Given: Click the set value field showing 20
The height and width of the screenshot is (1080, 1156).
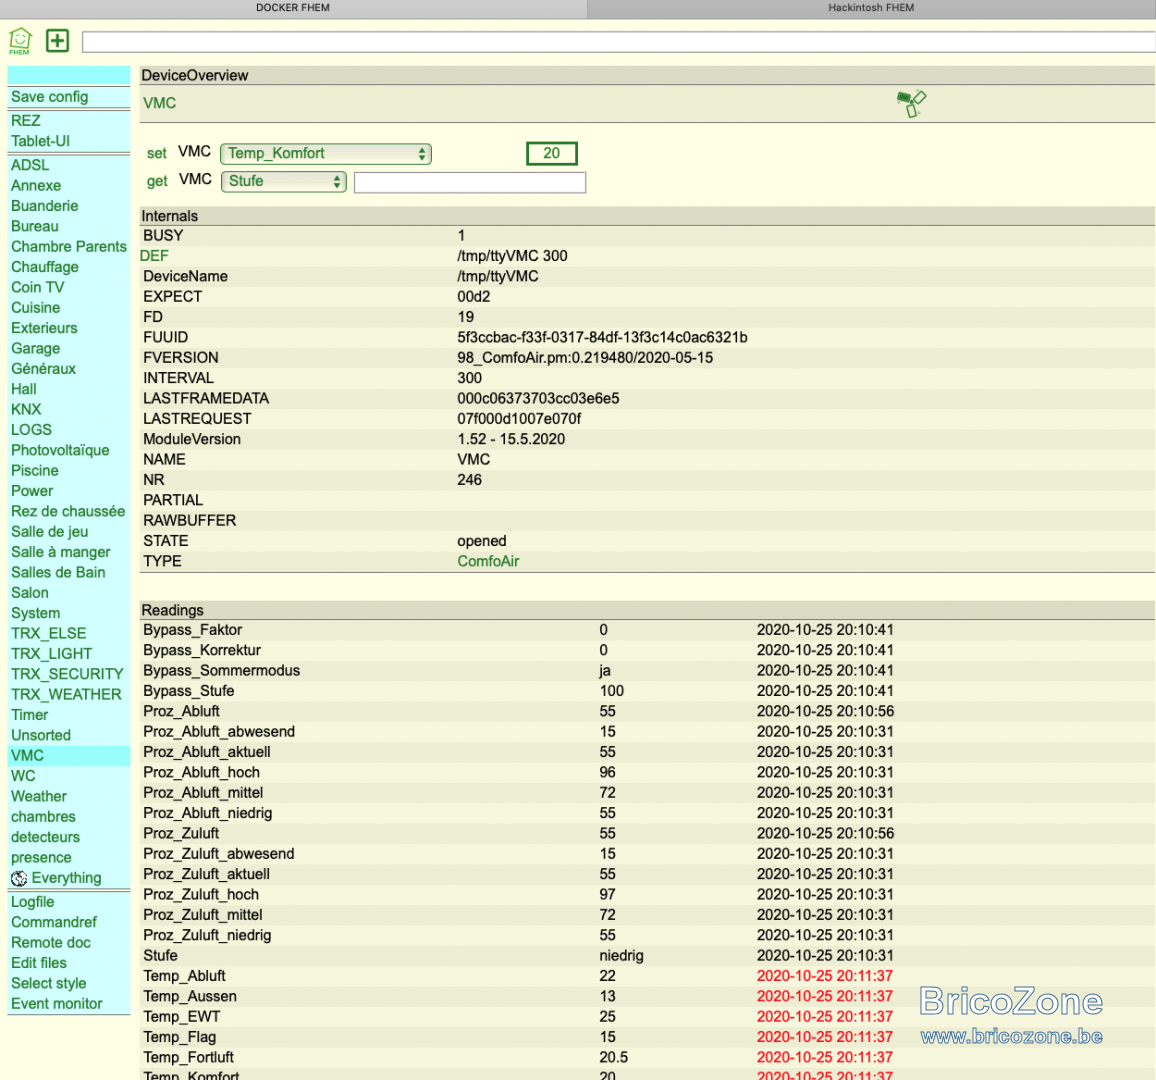Looking at the screenshot, I should [x=551, y=153].
